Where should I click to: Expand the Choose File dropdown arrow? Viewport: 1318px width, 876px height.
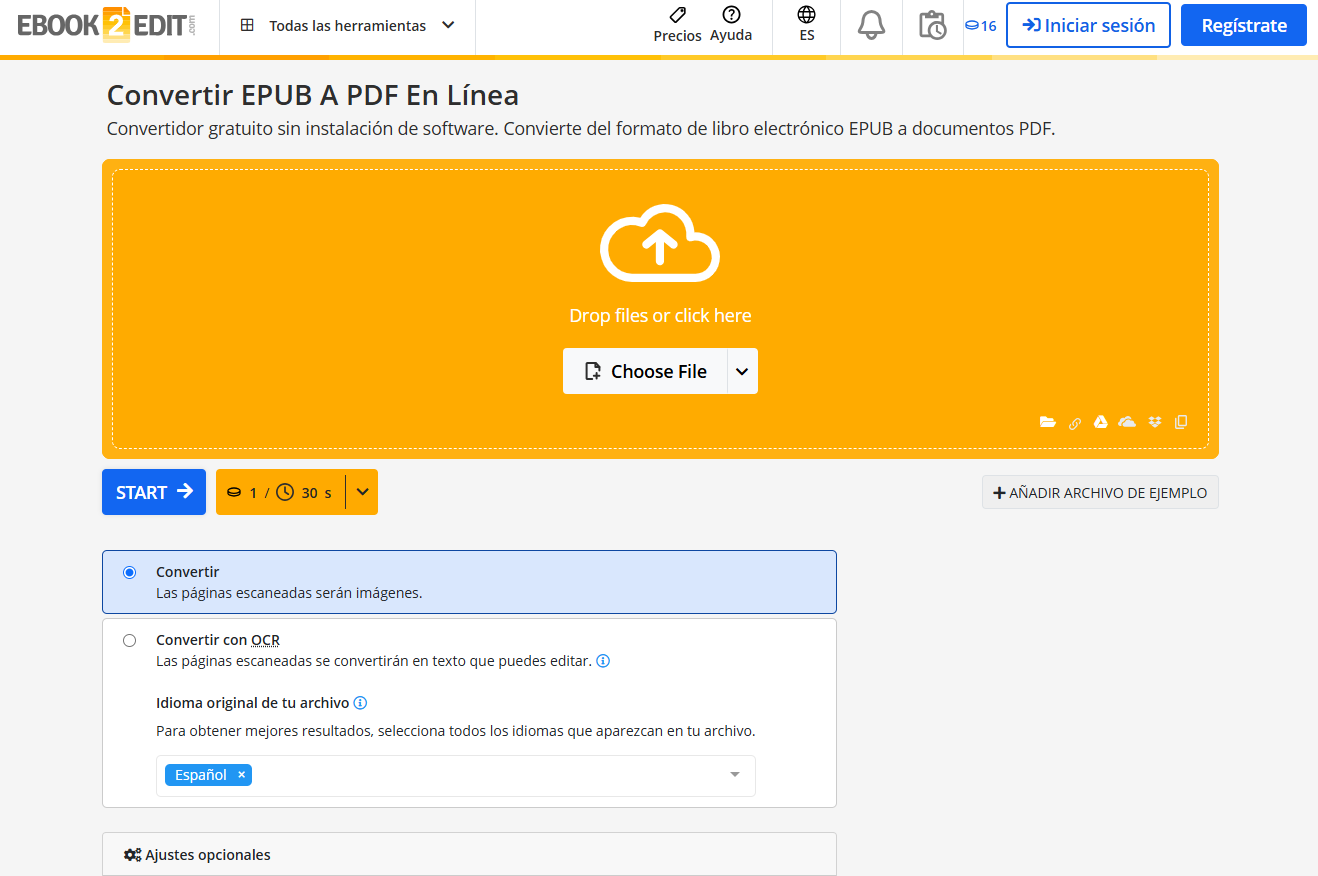(x=742, y=370)
